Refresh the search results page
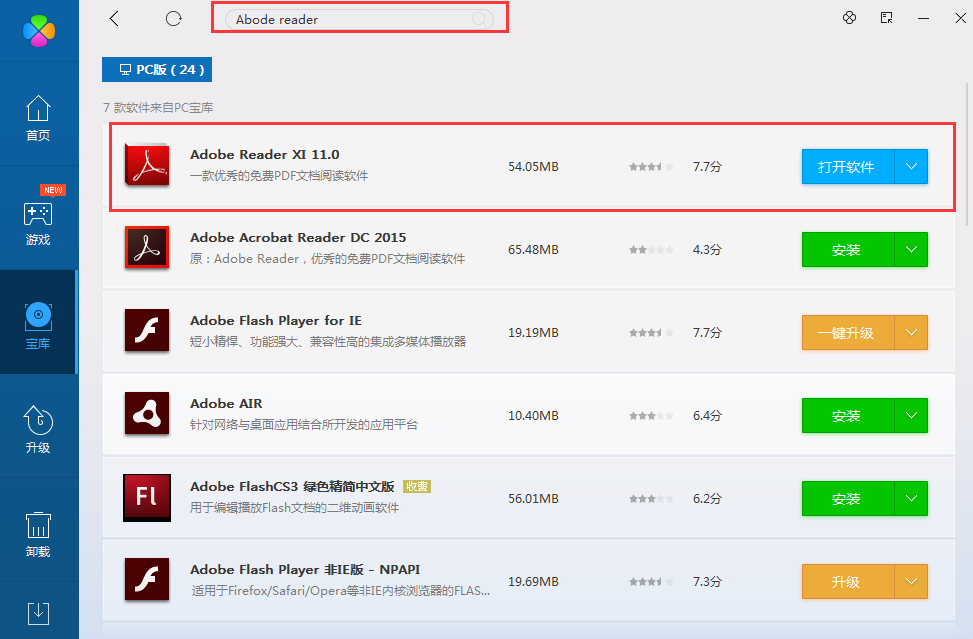This screenshot has height=639, width=973. [174, 19]
